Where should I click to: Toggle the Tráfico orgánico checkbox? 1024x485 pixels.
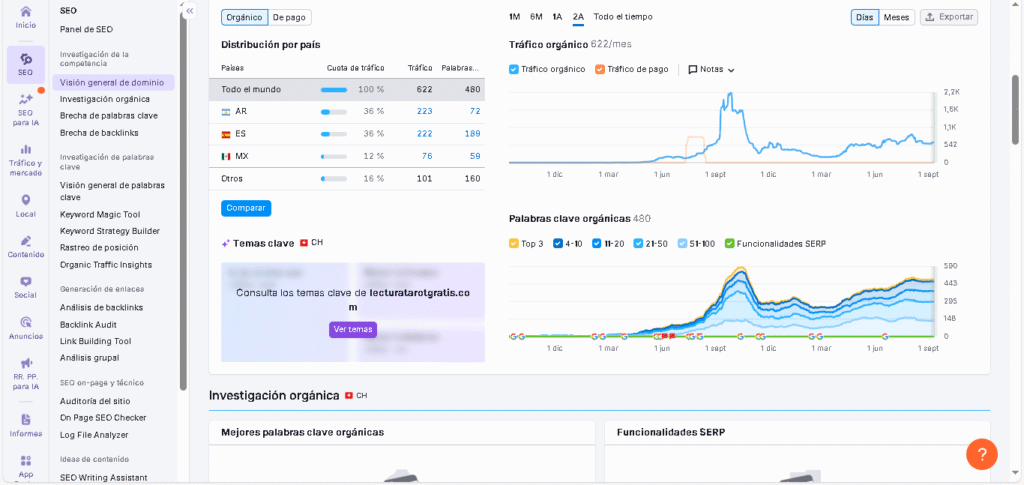[514, 69]
